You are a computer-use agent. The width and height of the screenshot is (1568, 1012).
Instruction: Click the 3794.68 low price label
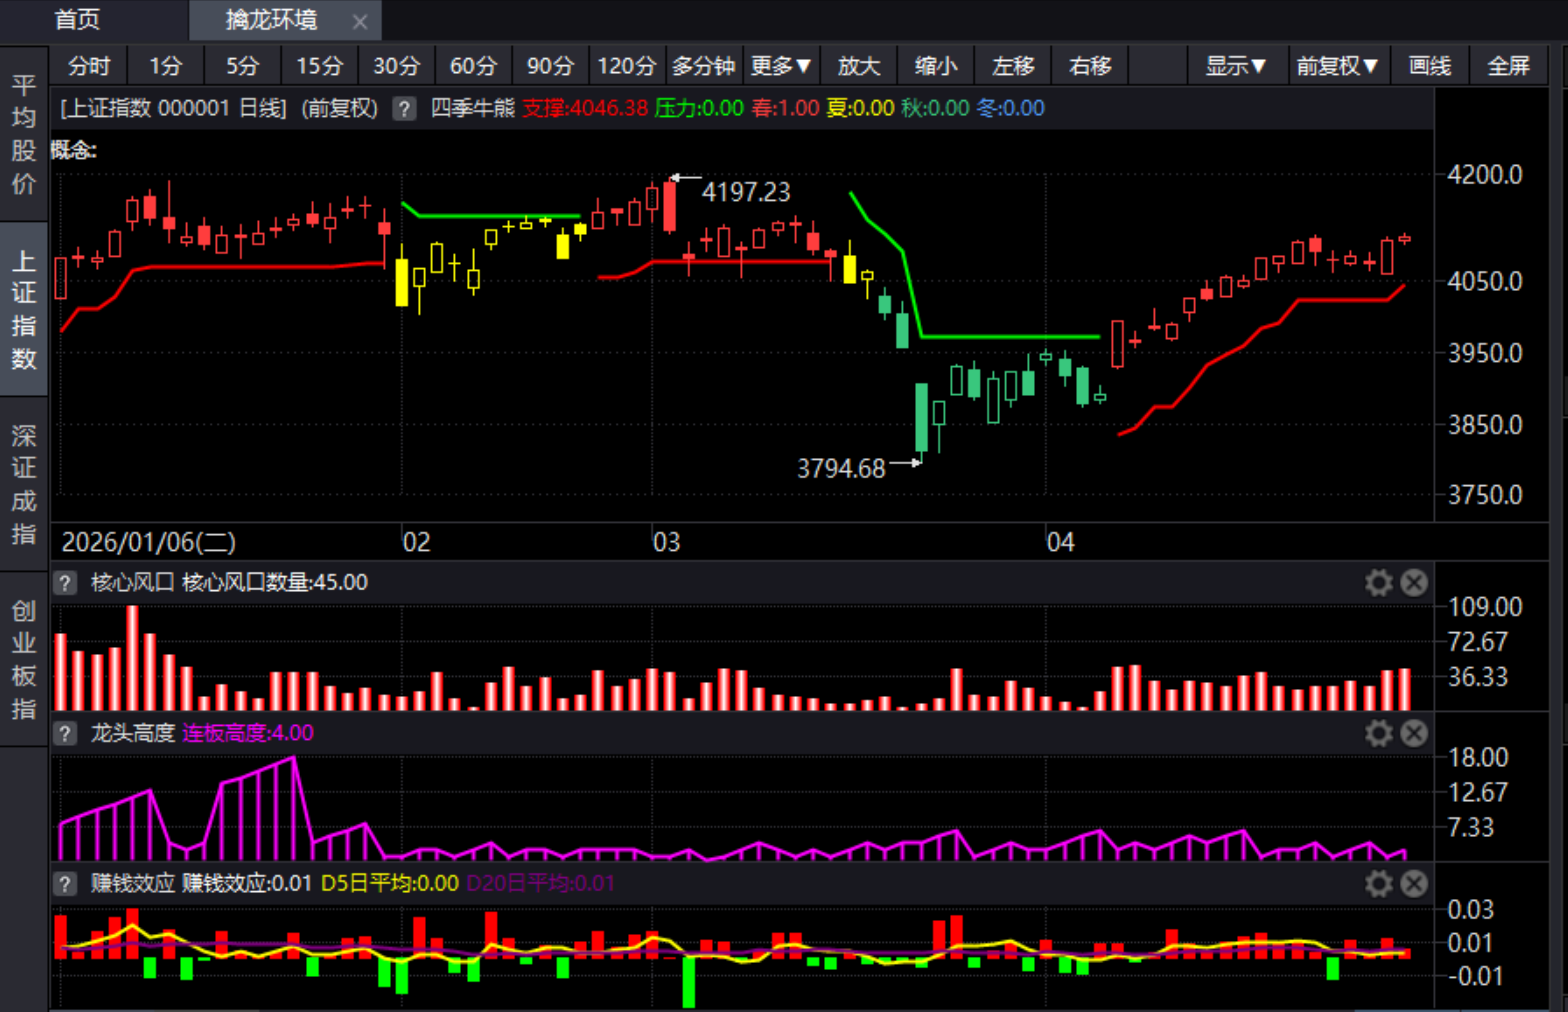(841, 468)
